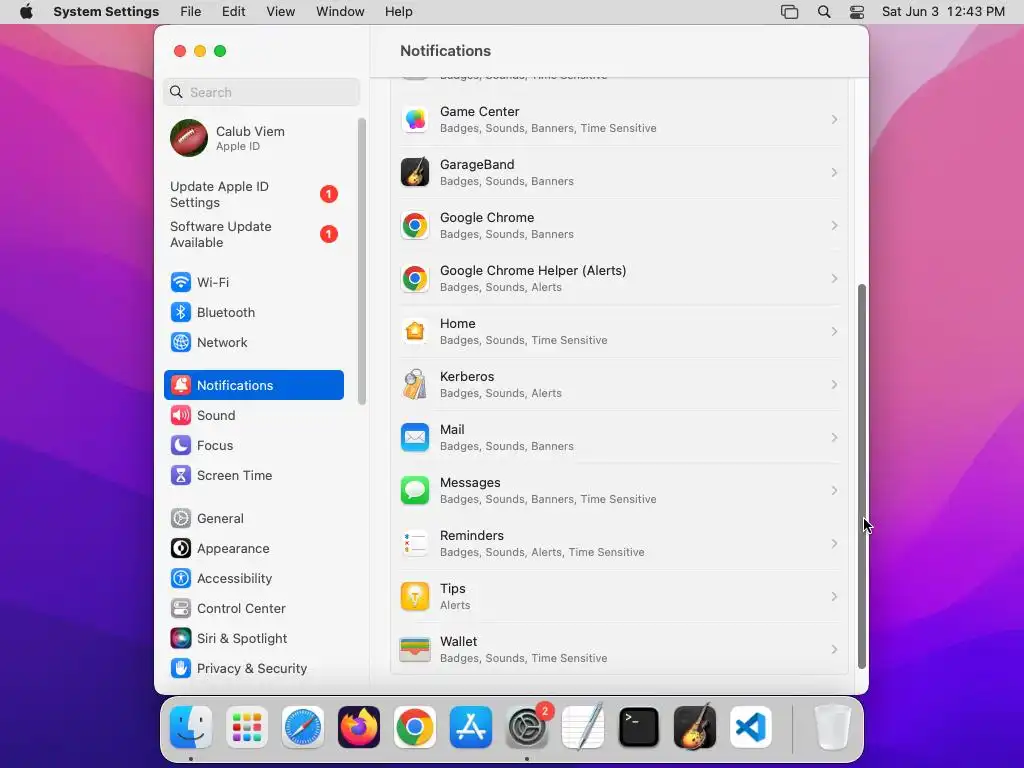The width and height of the screenshot is (1024, 768).
Task: Select Notifications in the sidebar
Action: tap(254, 385)
